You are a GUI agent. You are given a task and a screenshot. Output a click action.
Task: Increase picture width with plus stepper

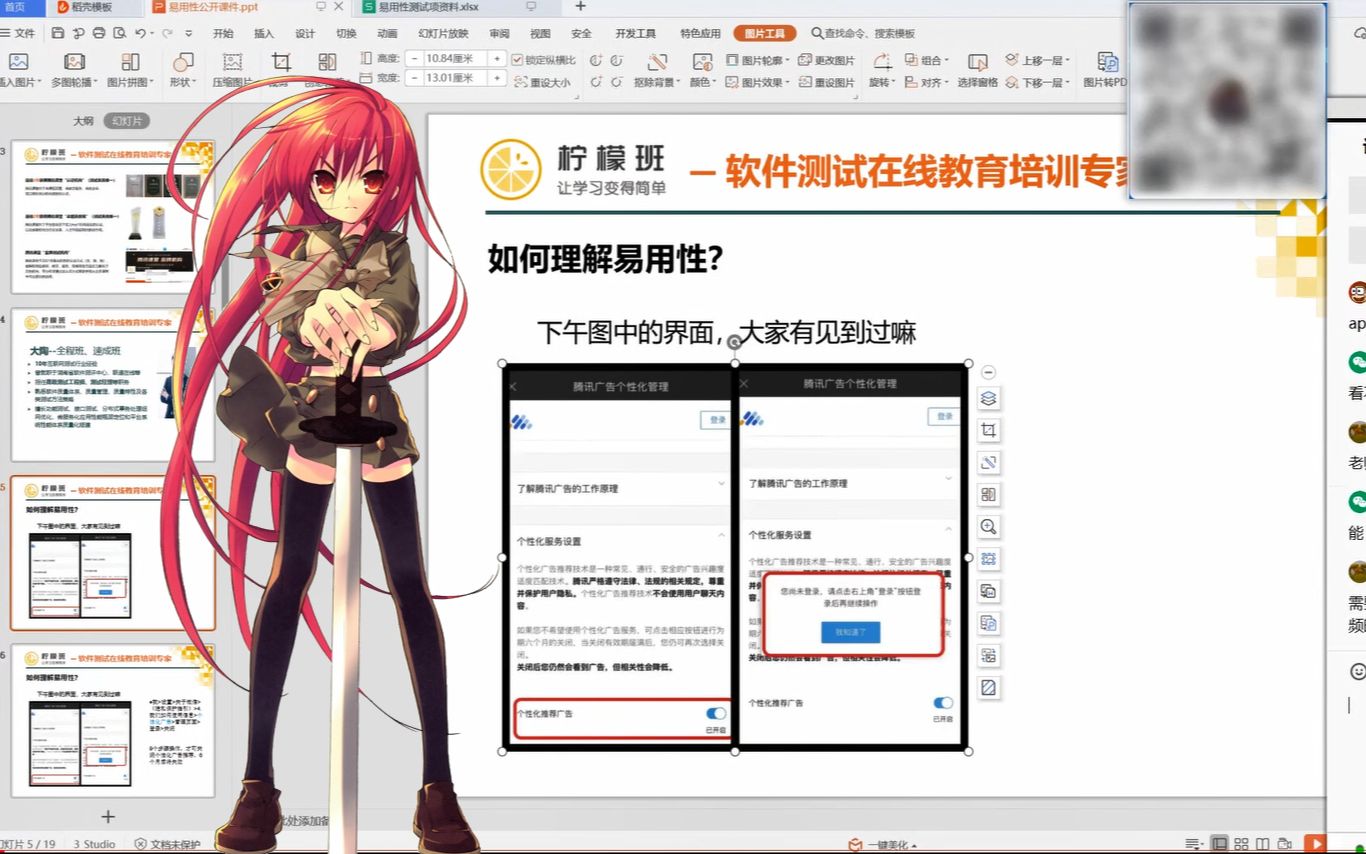(496, 78)
